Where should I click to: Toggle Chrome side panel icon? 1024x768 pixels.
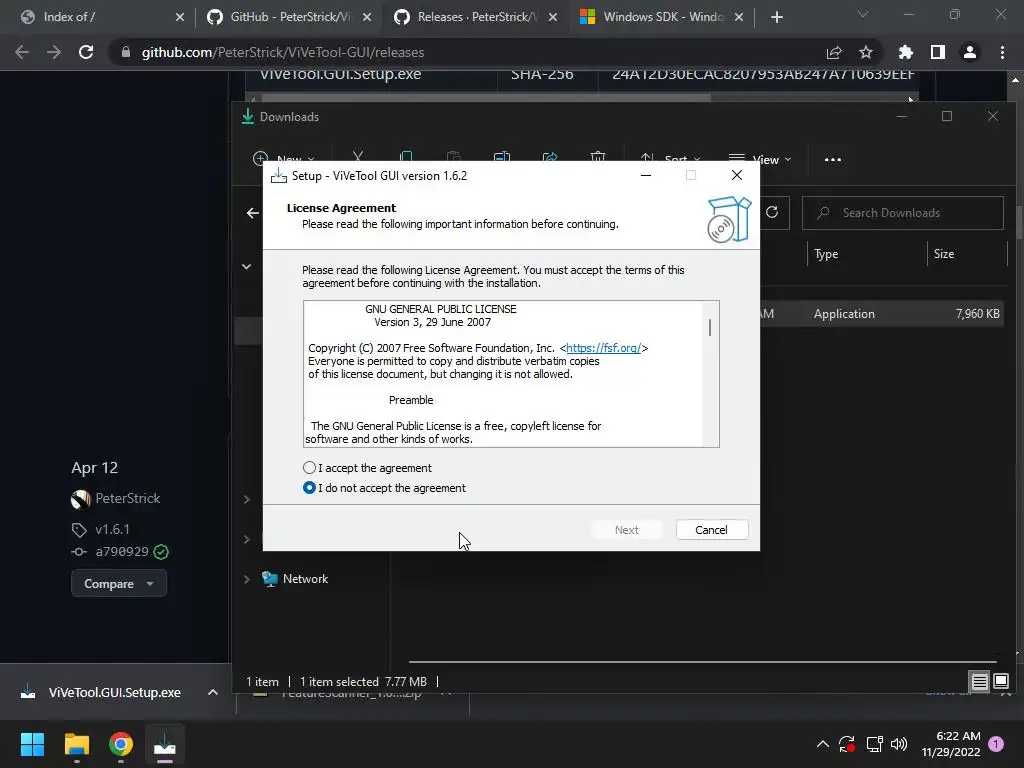(x=938, y=52)
